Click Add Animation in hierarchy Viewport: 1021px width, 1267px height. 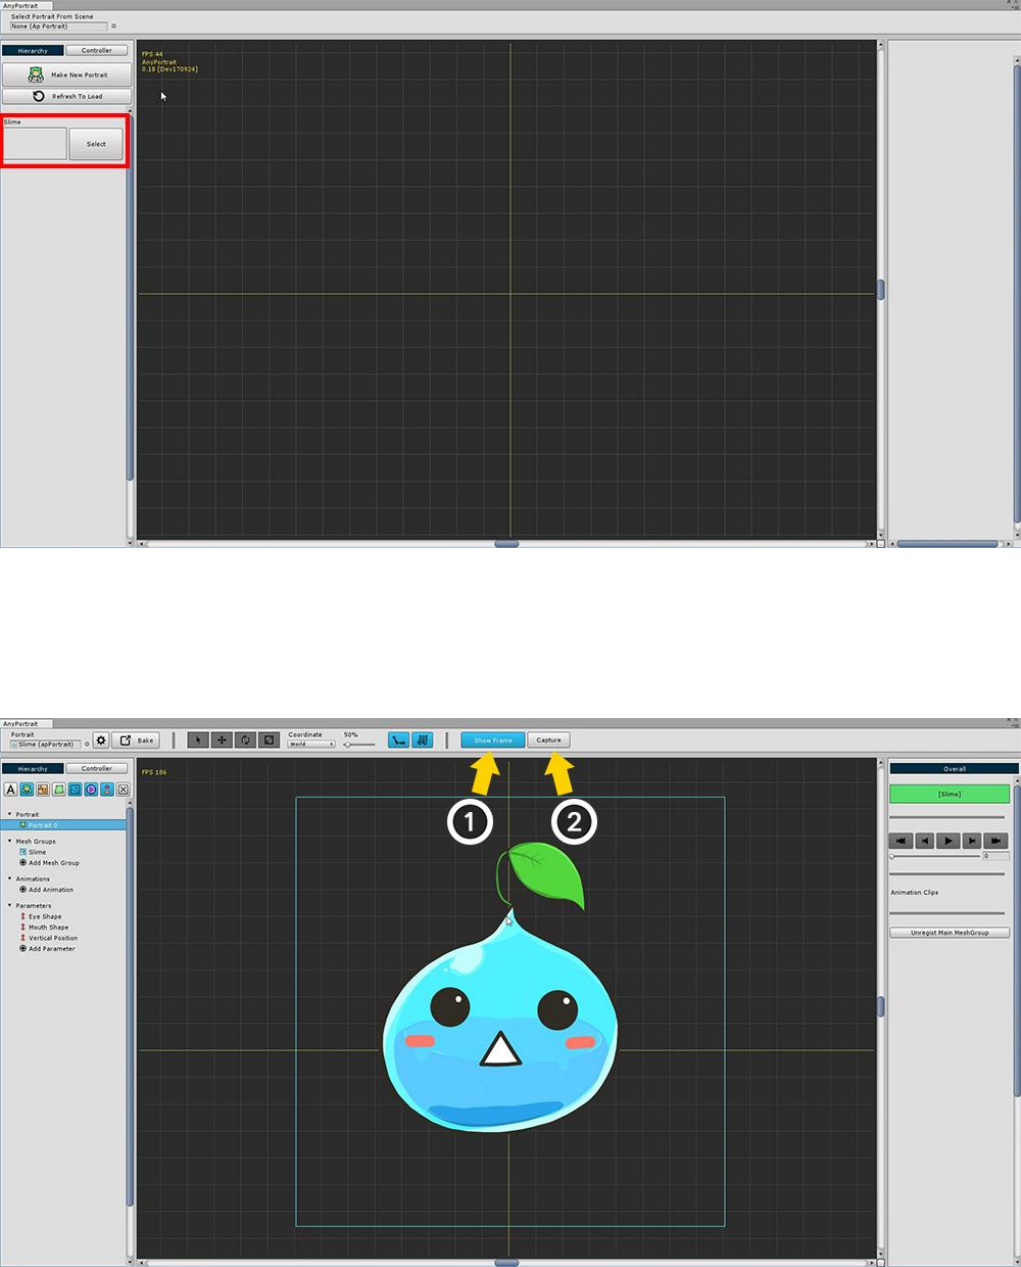tap(47, 890)
